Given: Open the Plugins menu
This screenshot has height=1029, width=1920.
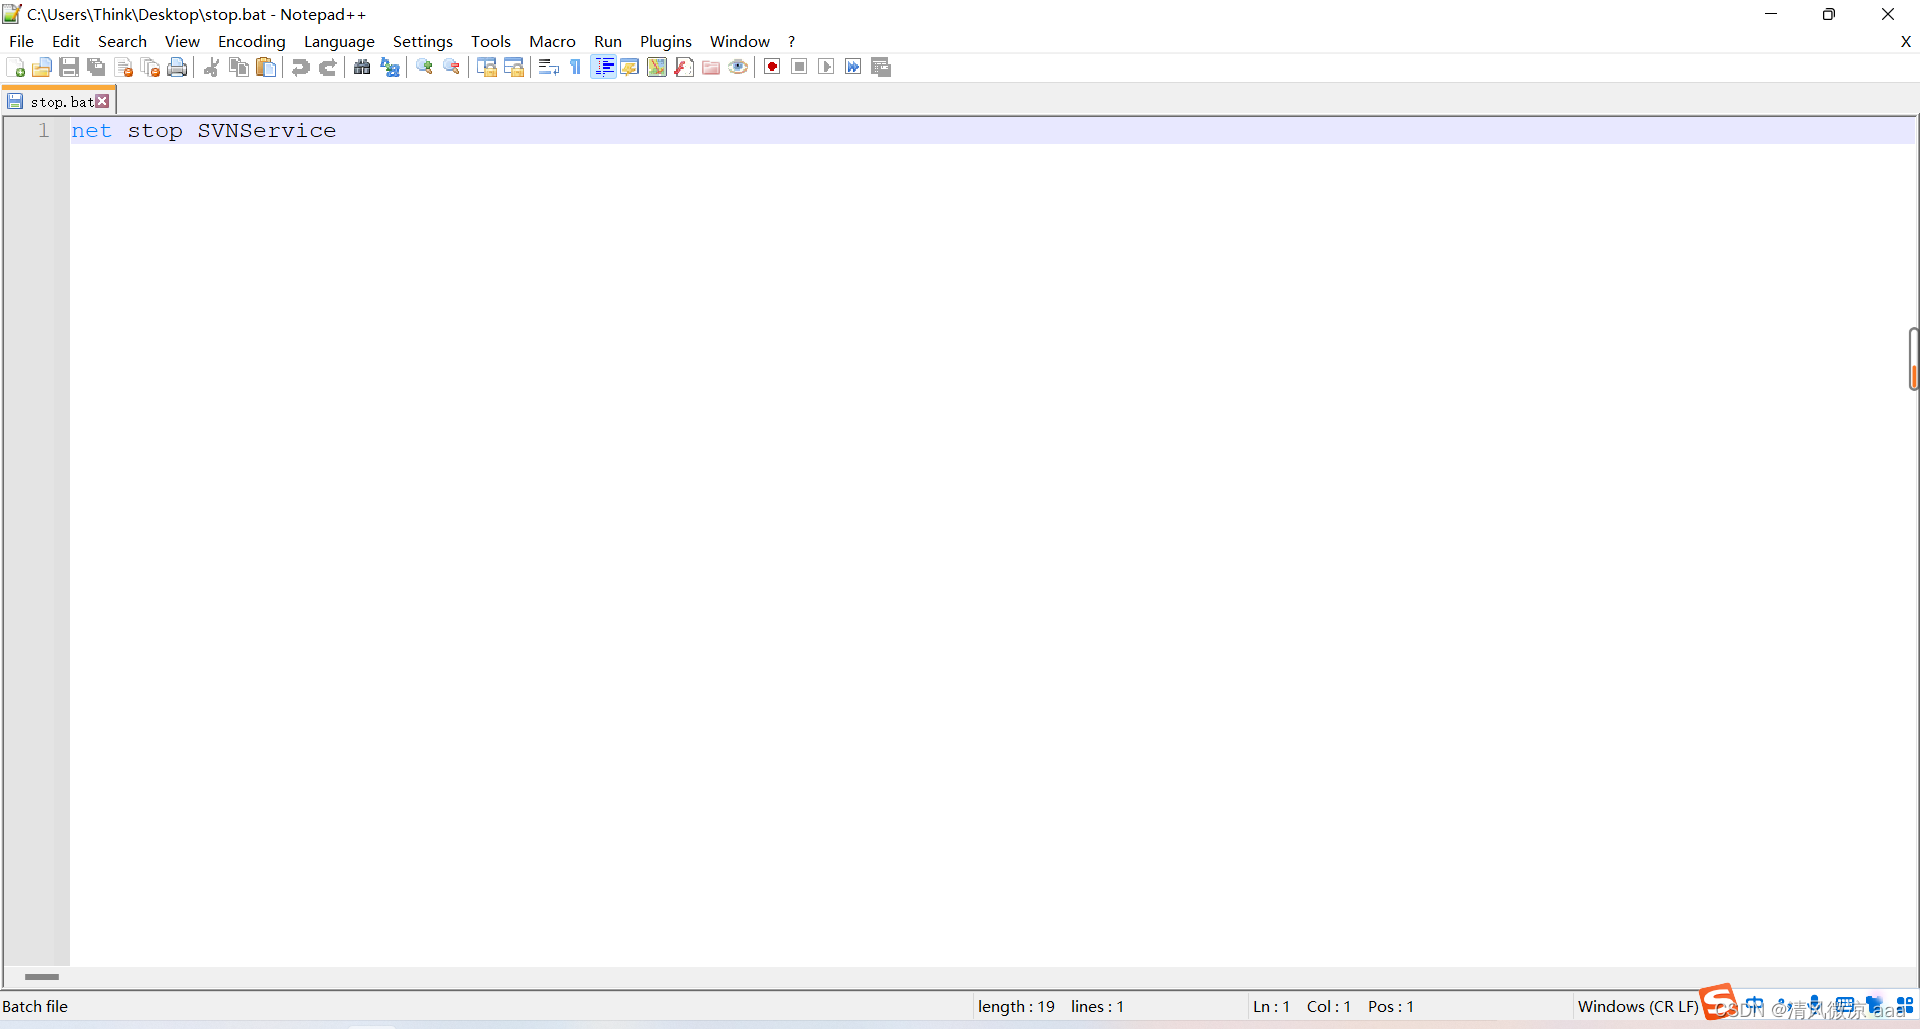Looking at the screenshot, I should coord(665,41).
